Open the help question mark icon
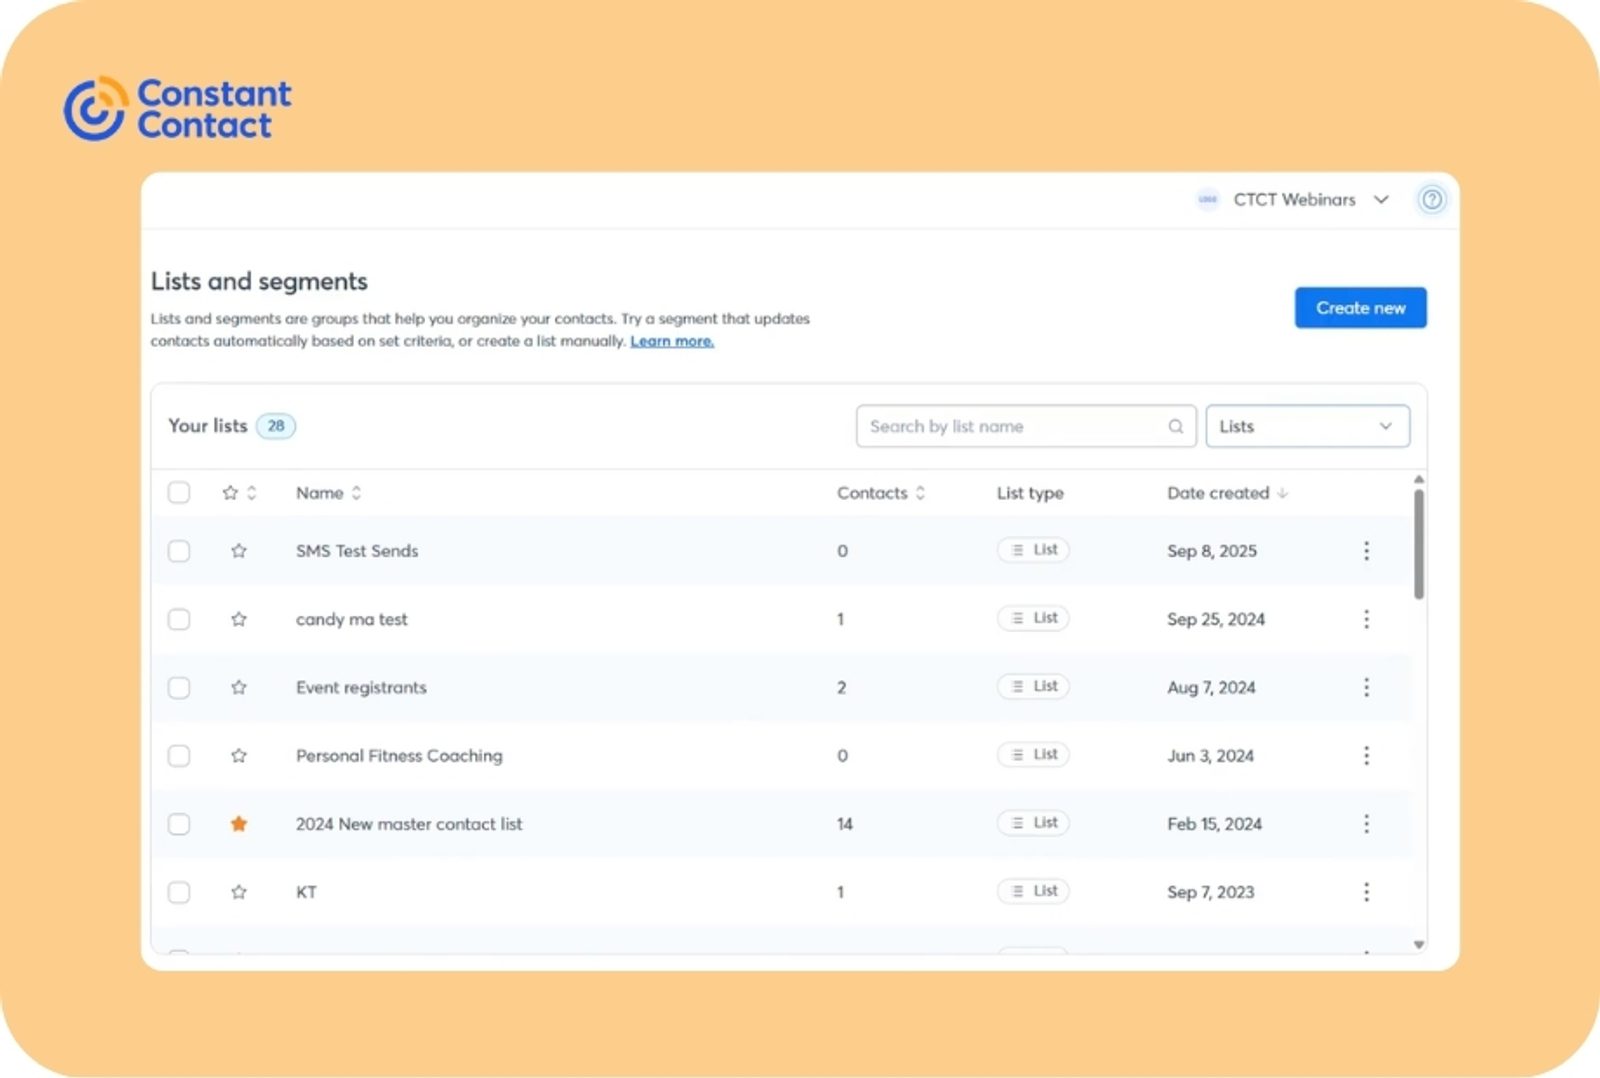1600x1078 pixels. point(1431,200)
